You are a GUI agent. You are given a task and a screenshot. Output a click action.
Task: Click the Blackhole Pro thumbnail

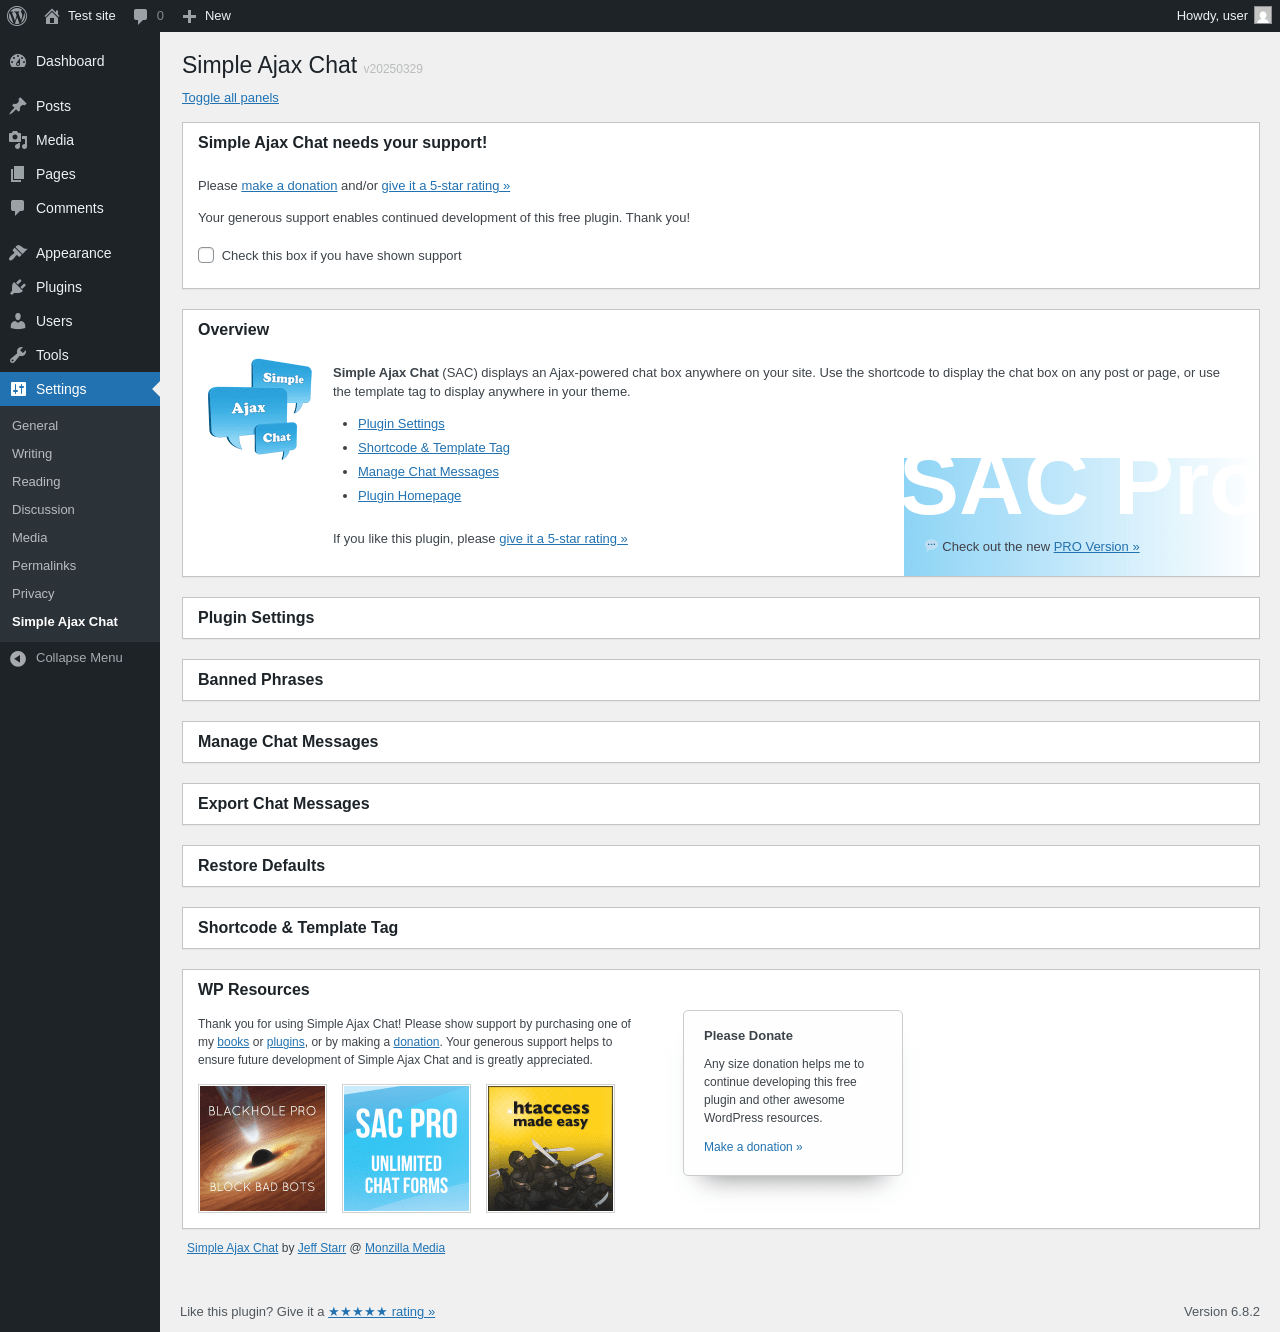click(263, 1149)
